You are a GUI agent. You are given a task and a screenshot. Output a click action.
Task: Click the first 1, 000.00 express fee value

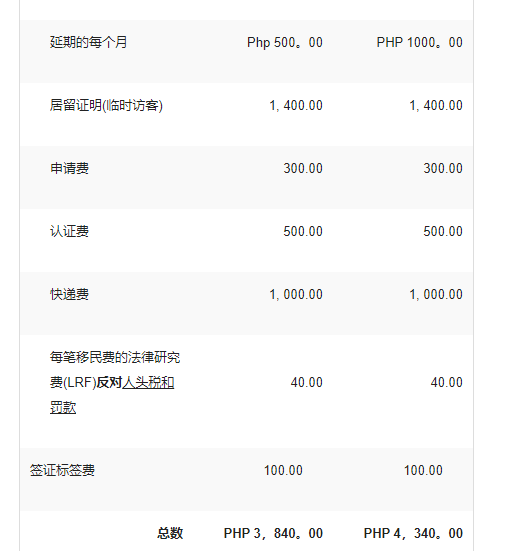coord(296,294)
